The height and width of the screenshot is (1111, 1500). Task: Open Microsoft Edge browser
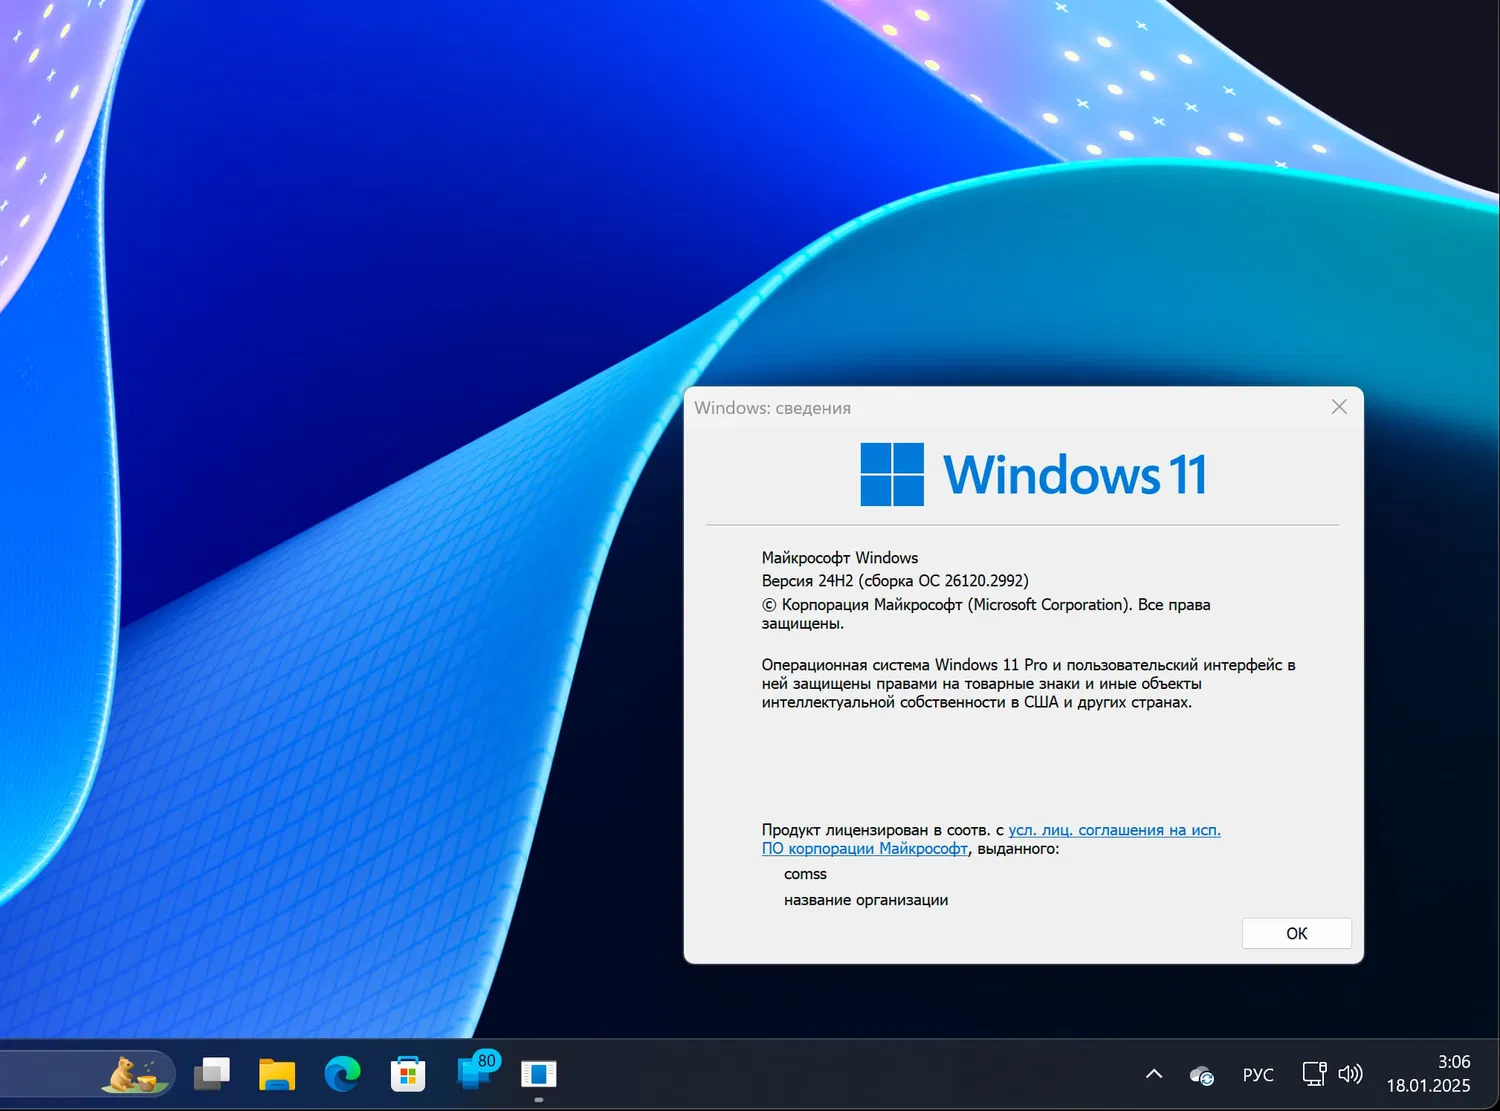342,1073
